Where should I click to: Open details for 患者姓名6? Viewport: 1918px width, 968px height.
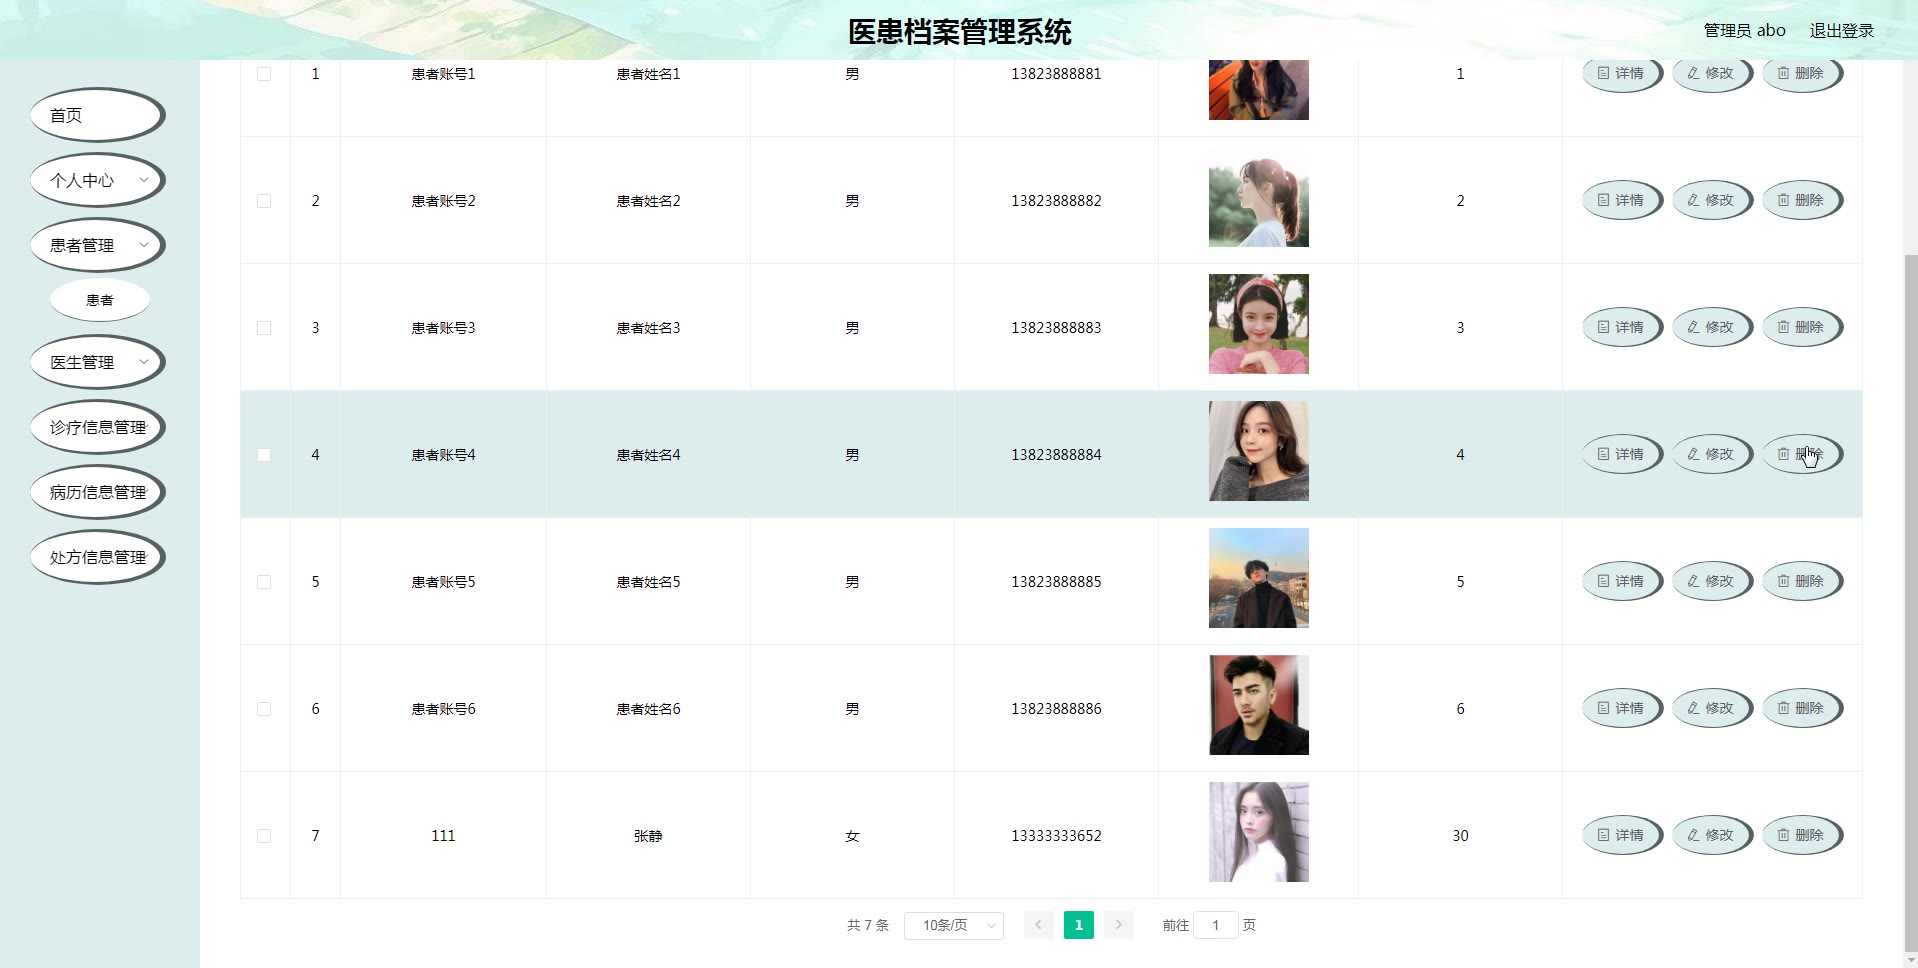(x=1621, y=708)
